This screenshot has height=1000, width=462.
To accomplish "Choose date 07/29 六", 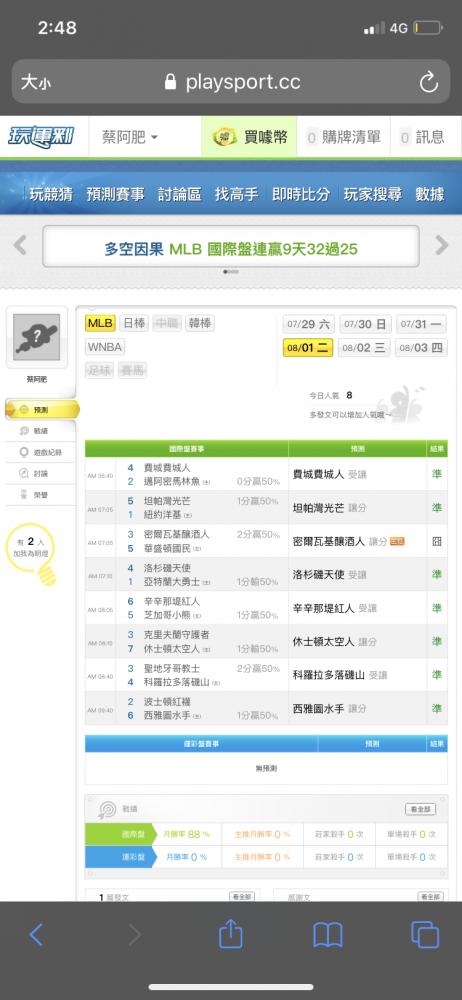I will [308, 324].
